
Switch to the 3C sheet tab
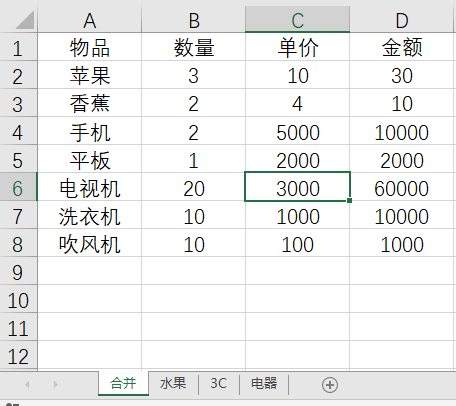tap(219, 383)
